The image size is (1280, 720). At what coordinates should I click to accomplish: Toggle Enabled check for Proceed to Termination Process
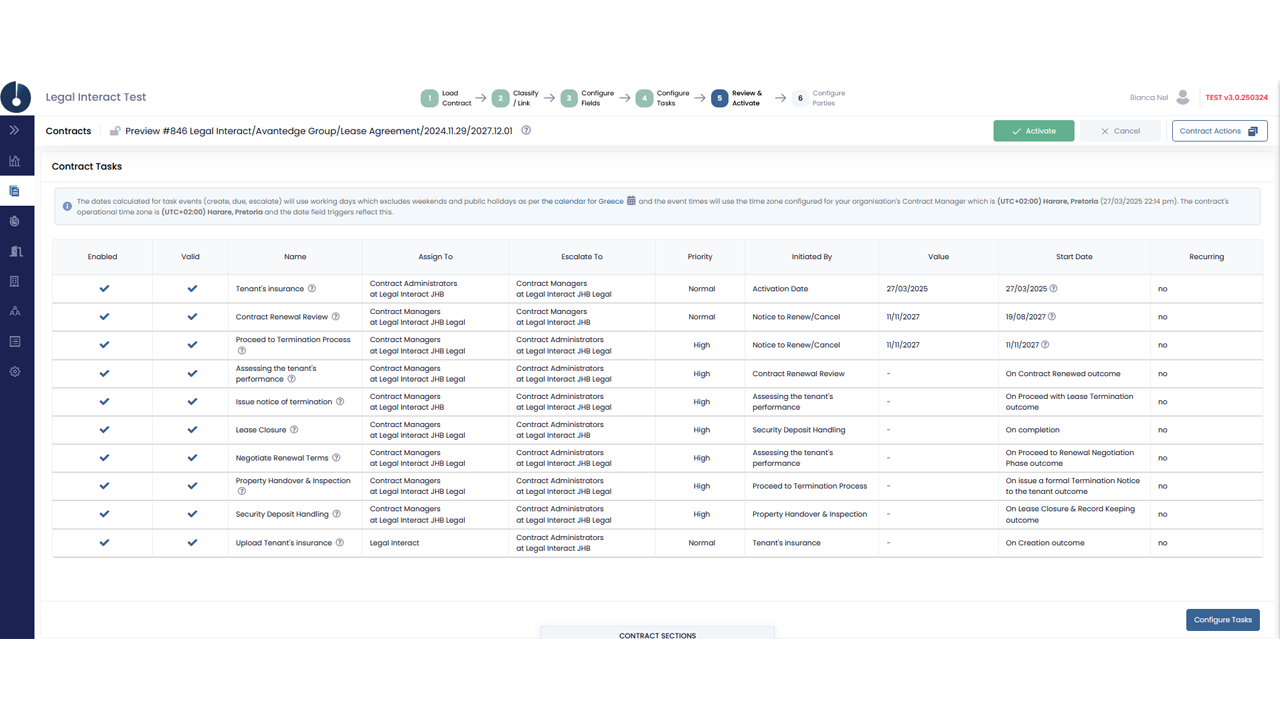tap(104, 345)
